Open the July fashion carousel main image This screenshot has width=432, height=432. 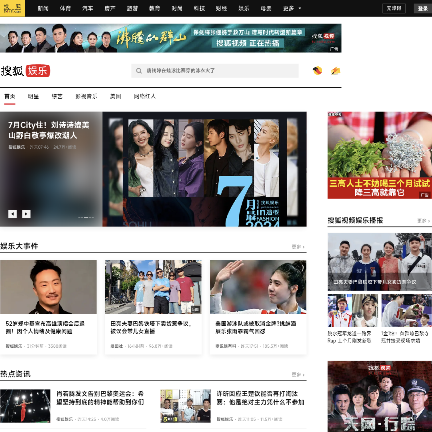pos(204,169)
